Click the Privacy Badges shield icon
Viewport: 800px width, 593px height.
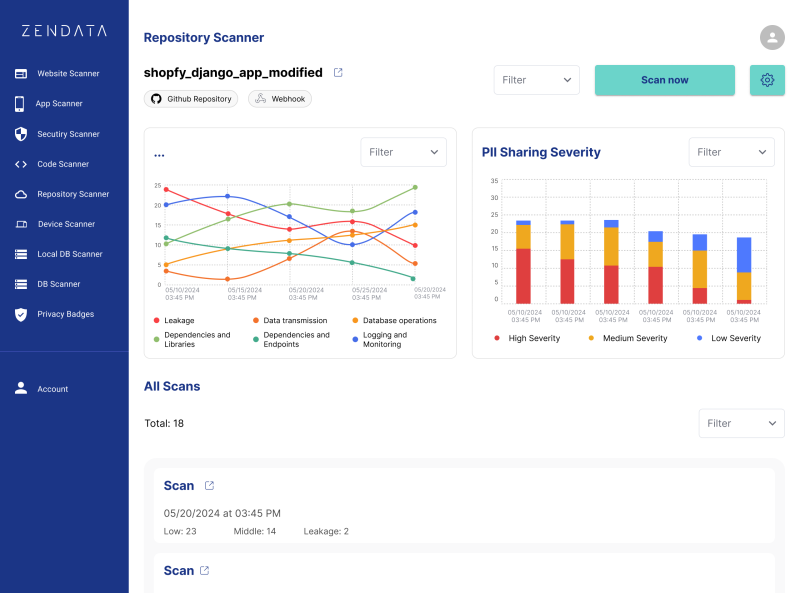click(21, 314)
